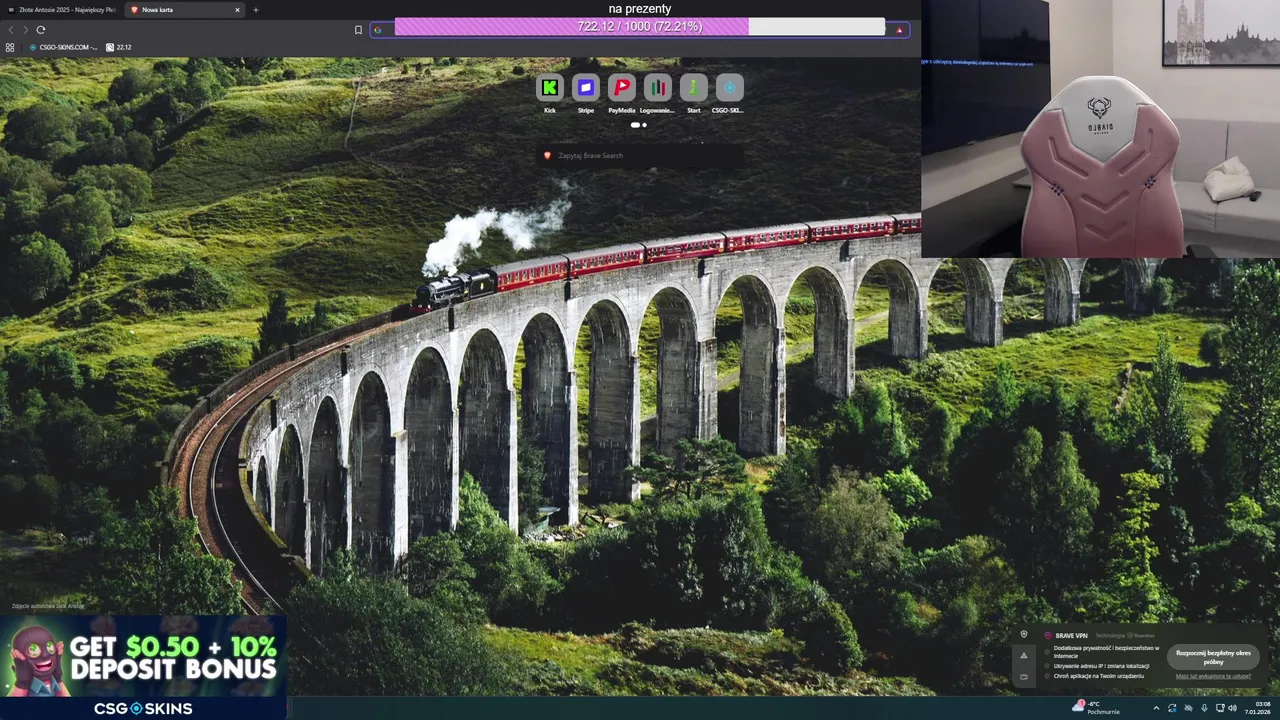Click the crossed-out camera tray icon
The height and width of the screenshot is (720, 1280).
1188,708
